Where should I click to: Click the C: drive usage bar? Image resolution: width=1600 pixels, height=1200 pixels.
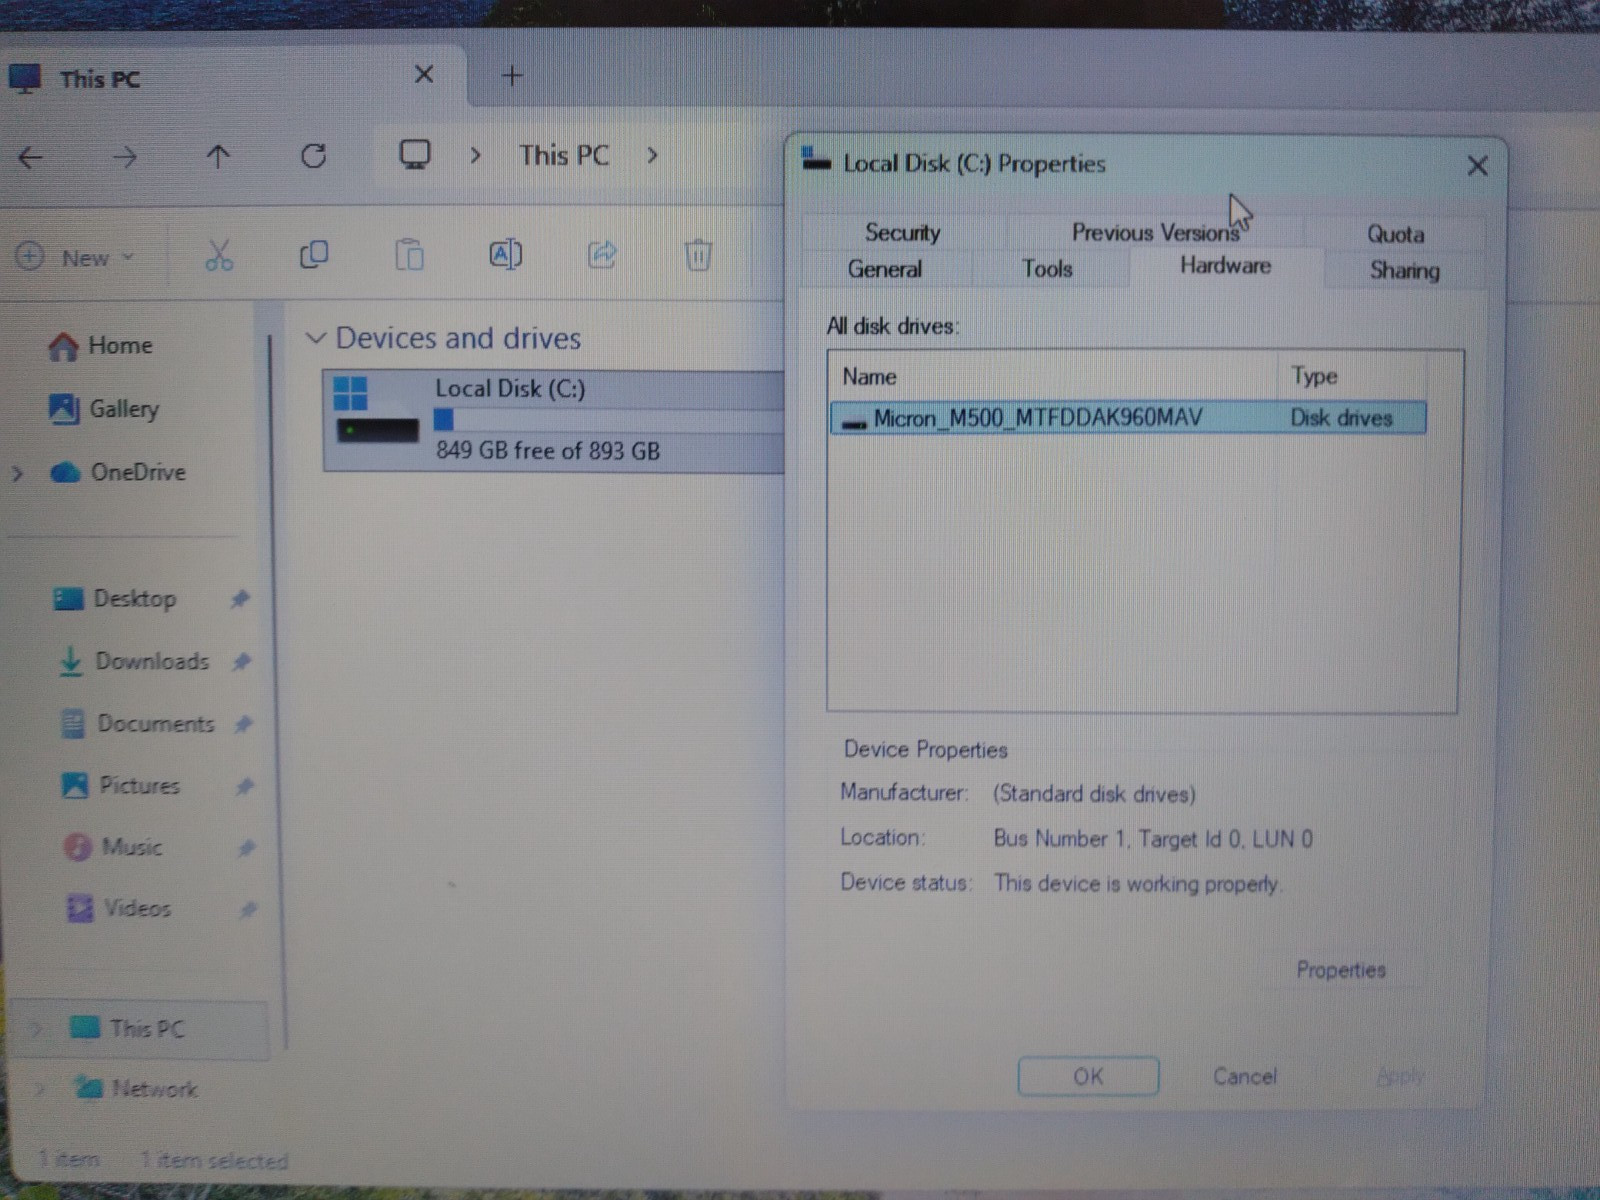pos(609,420)
